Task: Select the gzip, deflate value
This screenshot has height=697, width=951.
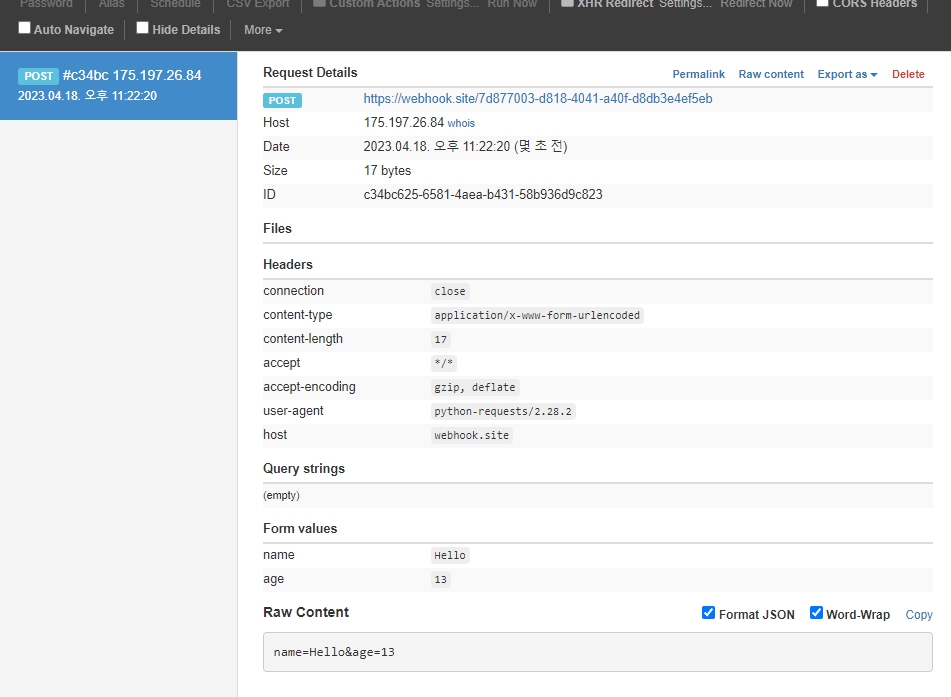Action: click(475, 387)
